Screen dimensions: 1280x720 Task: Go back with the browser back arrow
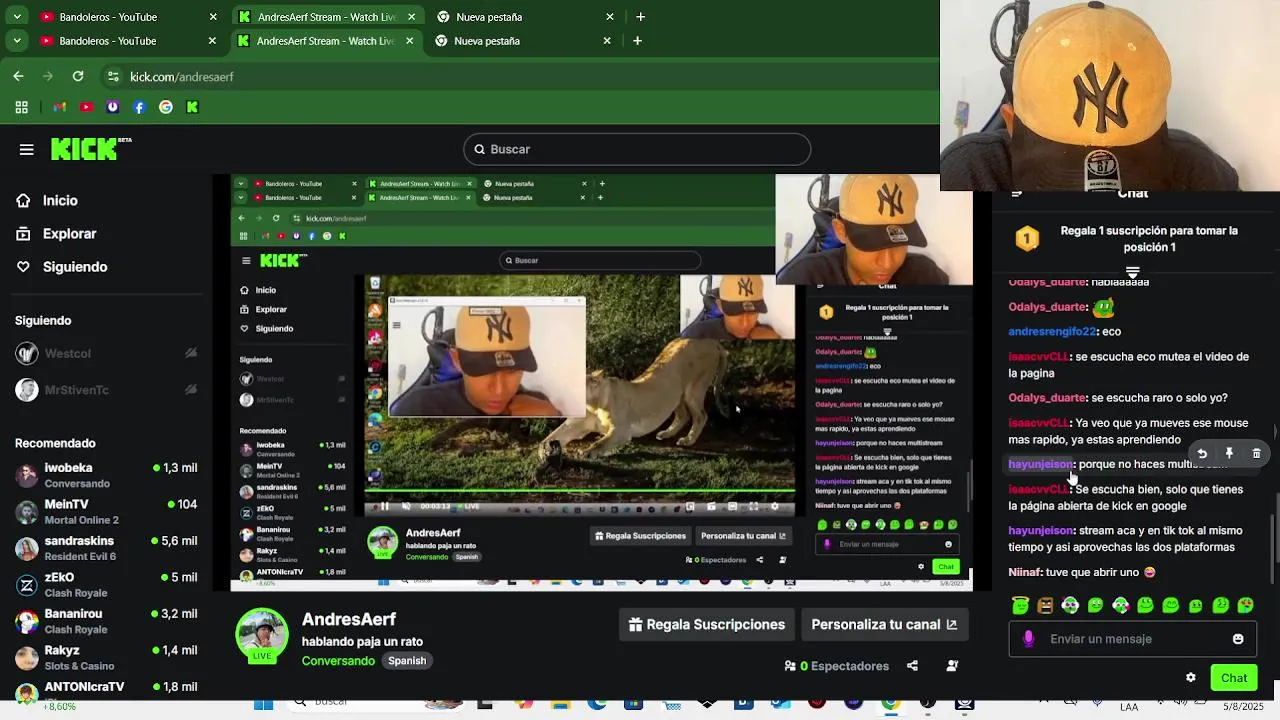click(x=18, y=76)
